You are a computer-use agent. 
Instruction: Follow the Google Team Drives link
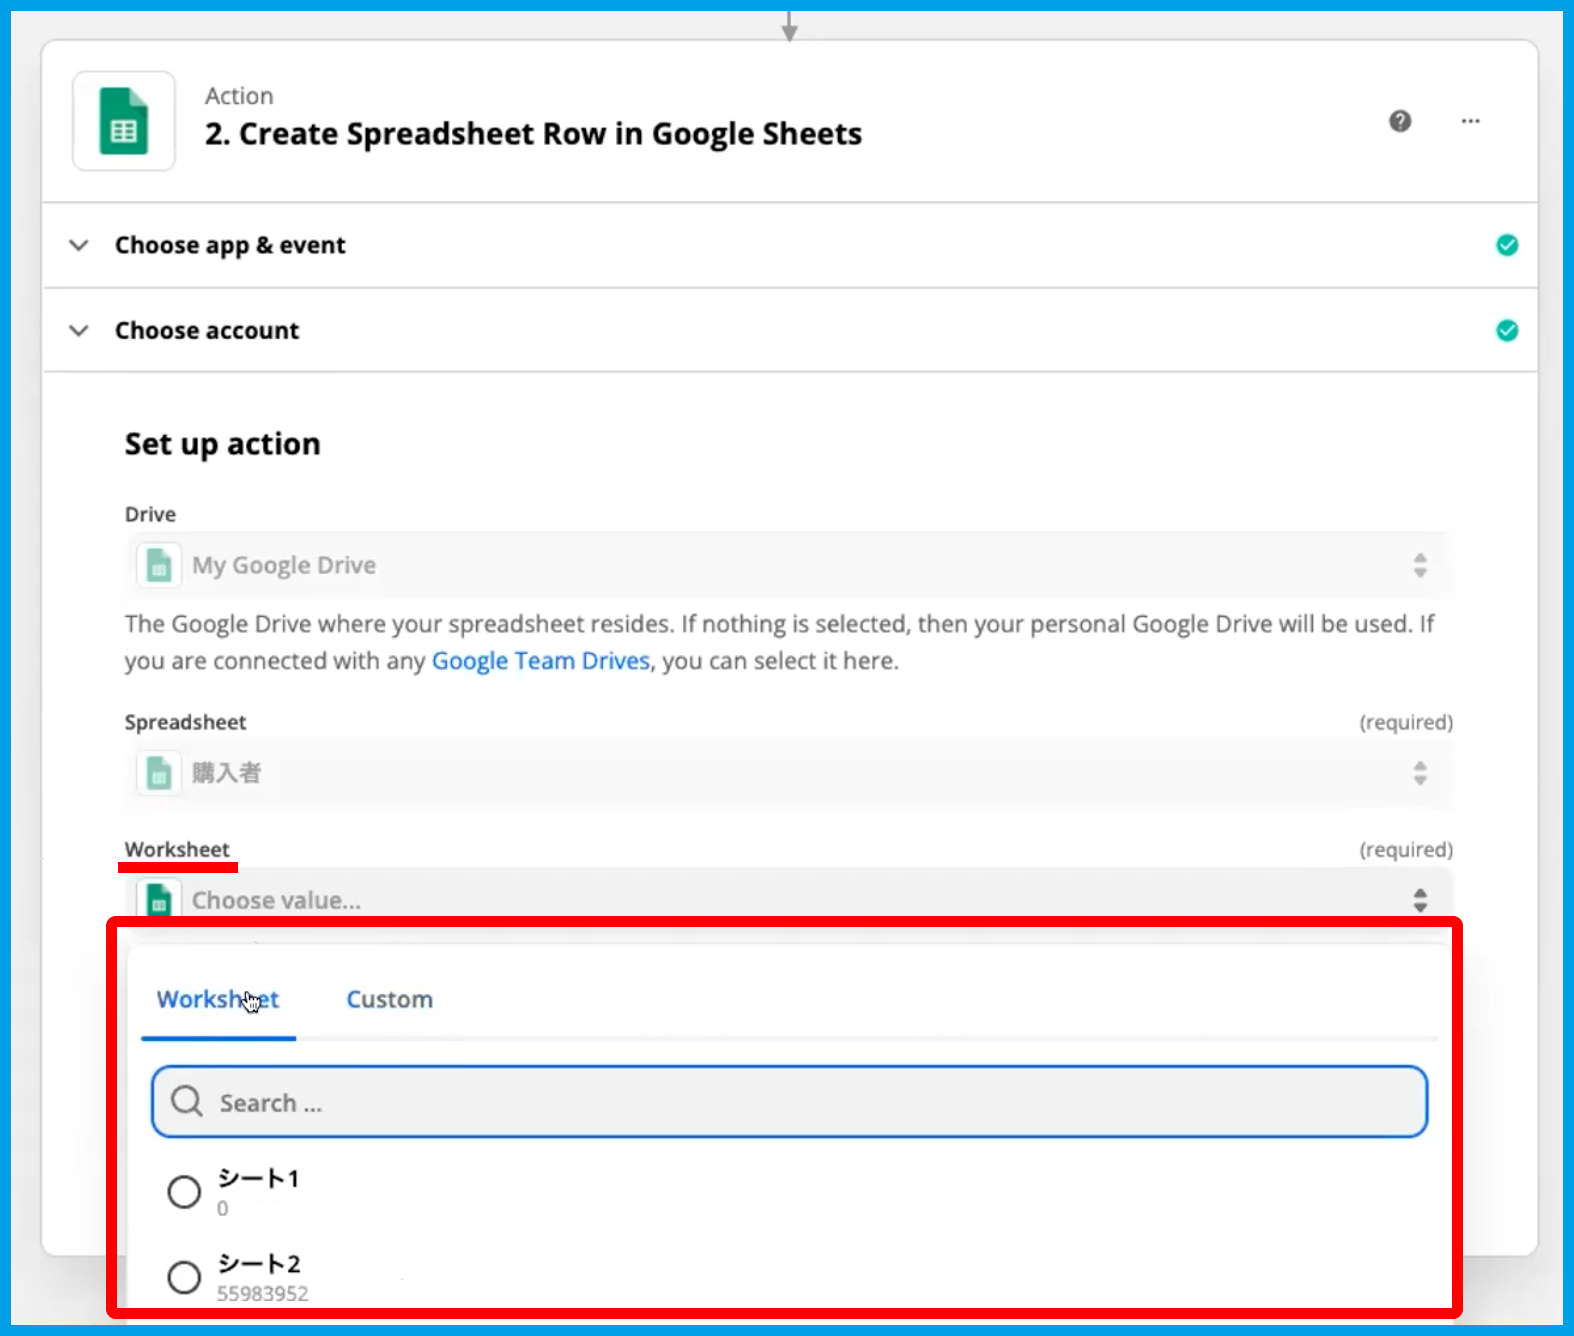[x=540, y=661]
